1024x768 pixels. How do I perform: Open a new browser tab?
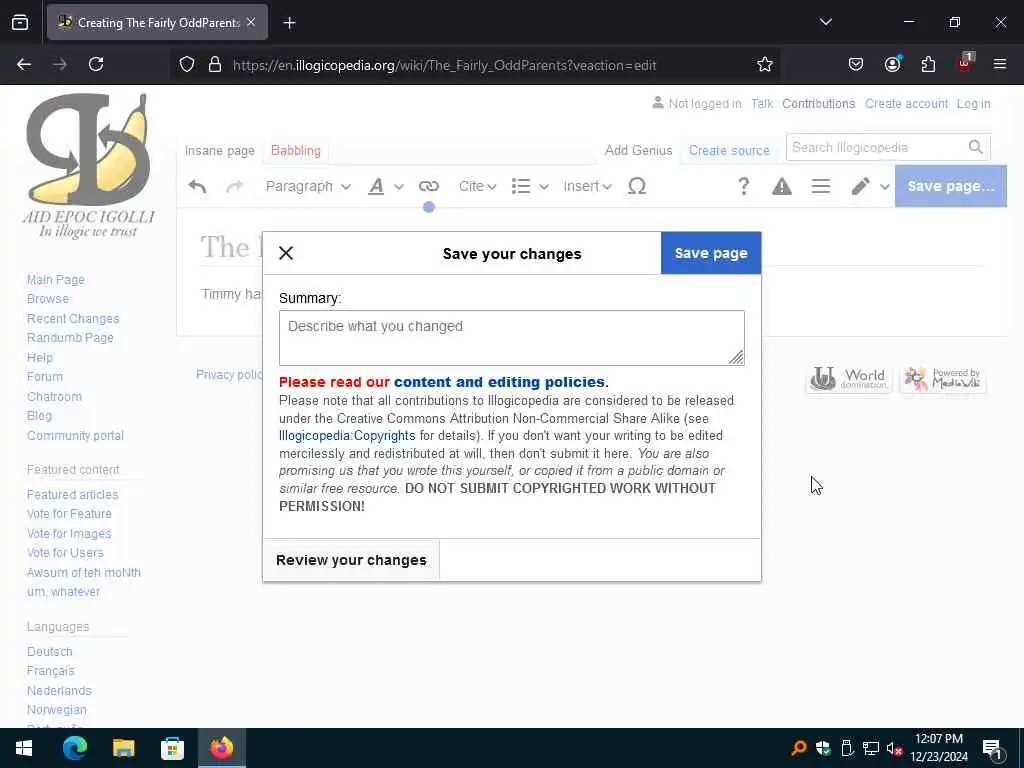coord(289,23)
